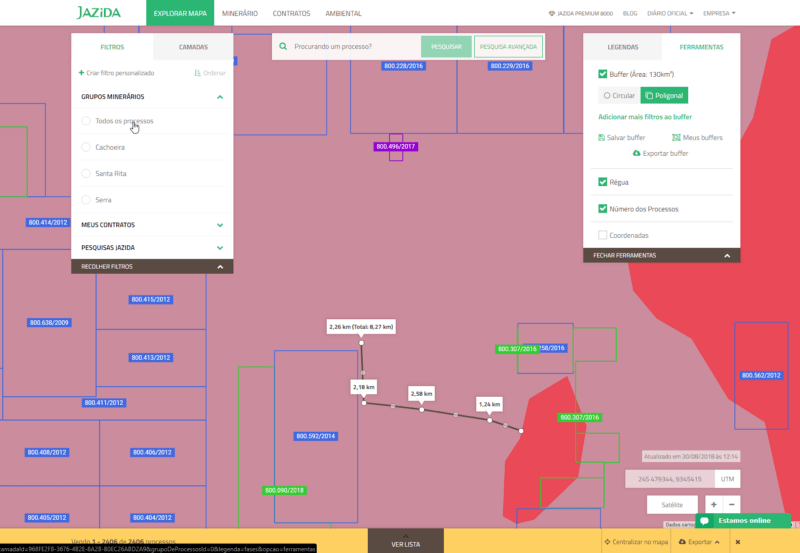Select the Circular buffer shape option
The image size is (800, 553).
617,96
